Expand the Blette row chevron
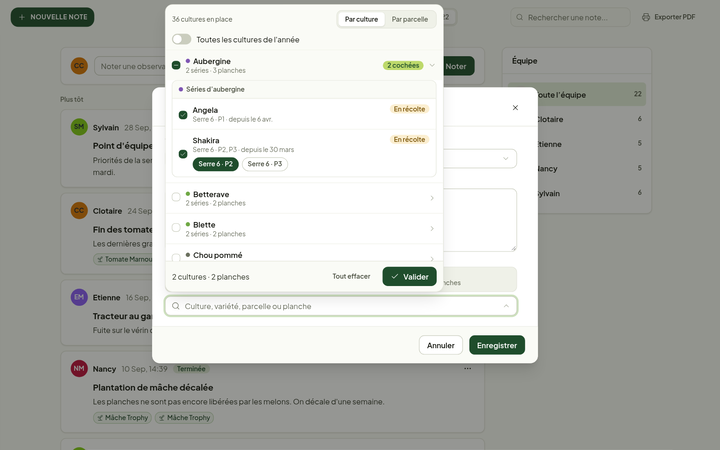The image size is (720, 450). click(x=432, y=228)
